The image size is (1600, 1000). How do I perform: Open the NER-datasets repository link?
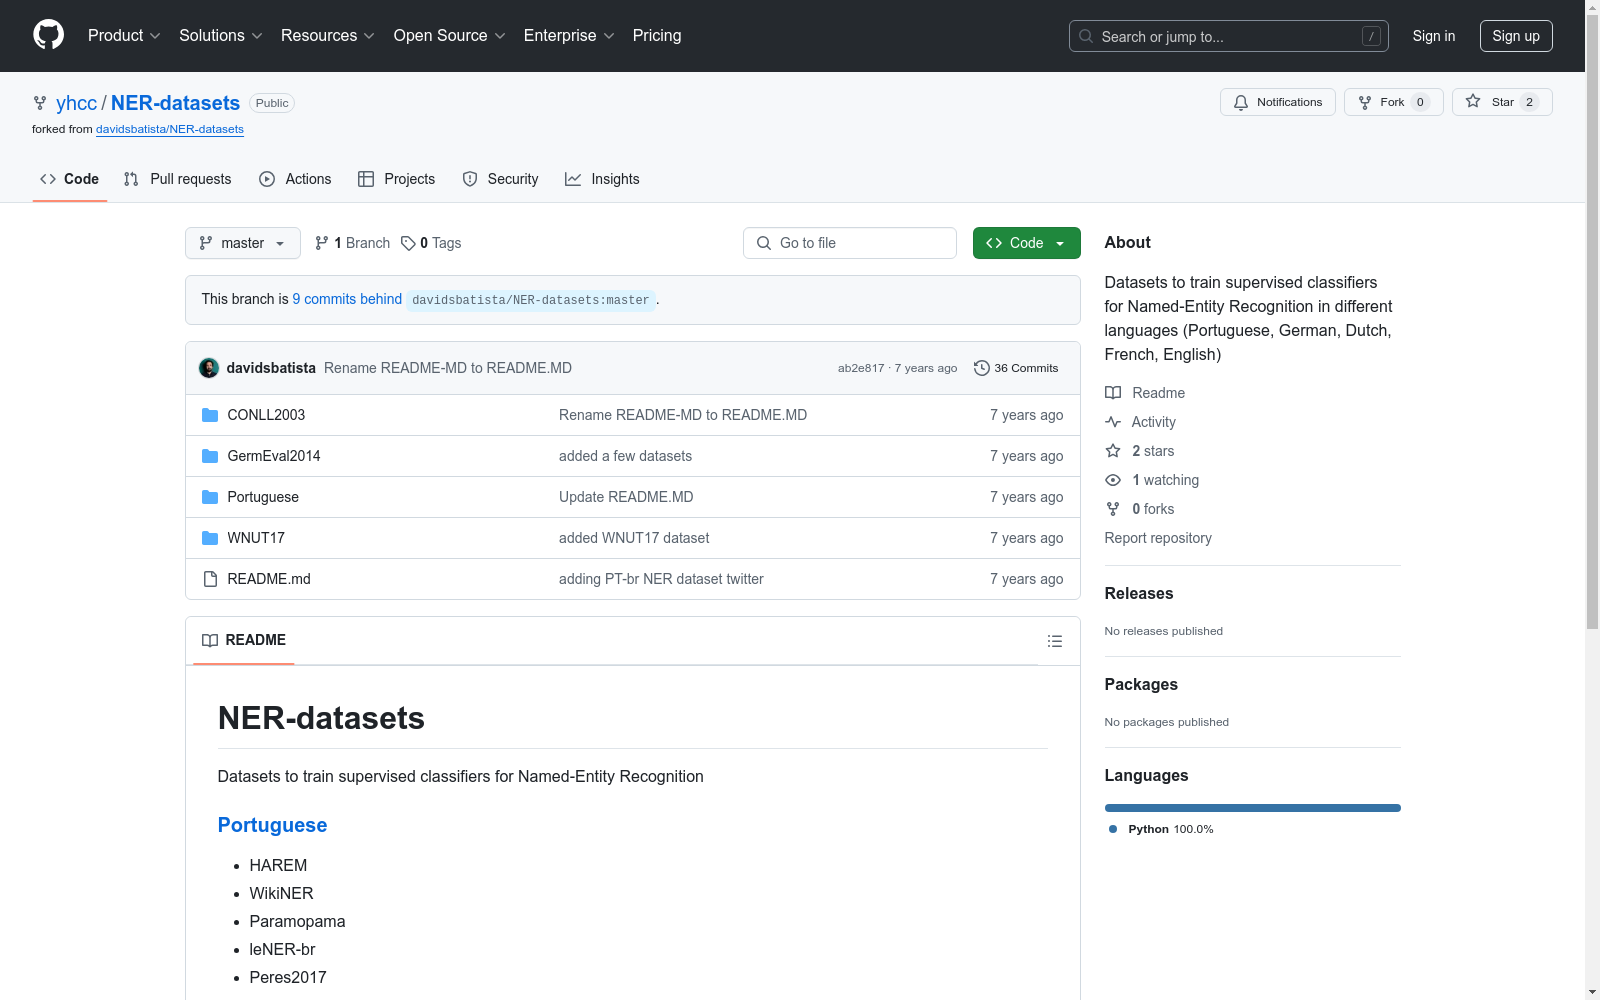[175, 103]
